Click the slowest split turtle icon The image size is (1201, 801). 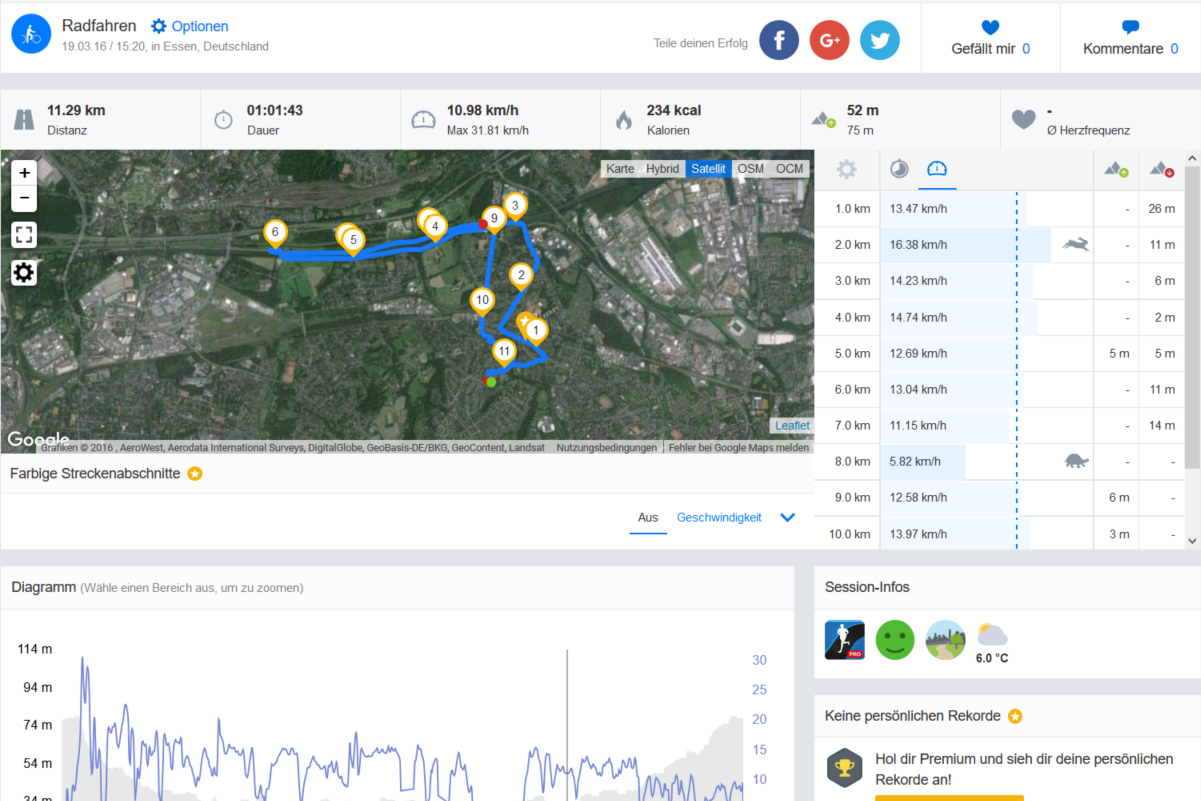pos(1077,461)
